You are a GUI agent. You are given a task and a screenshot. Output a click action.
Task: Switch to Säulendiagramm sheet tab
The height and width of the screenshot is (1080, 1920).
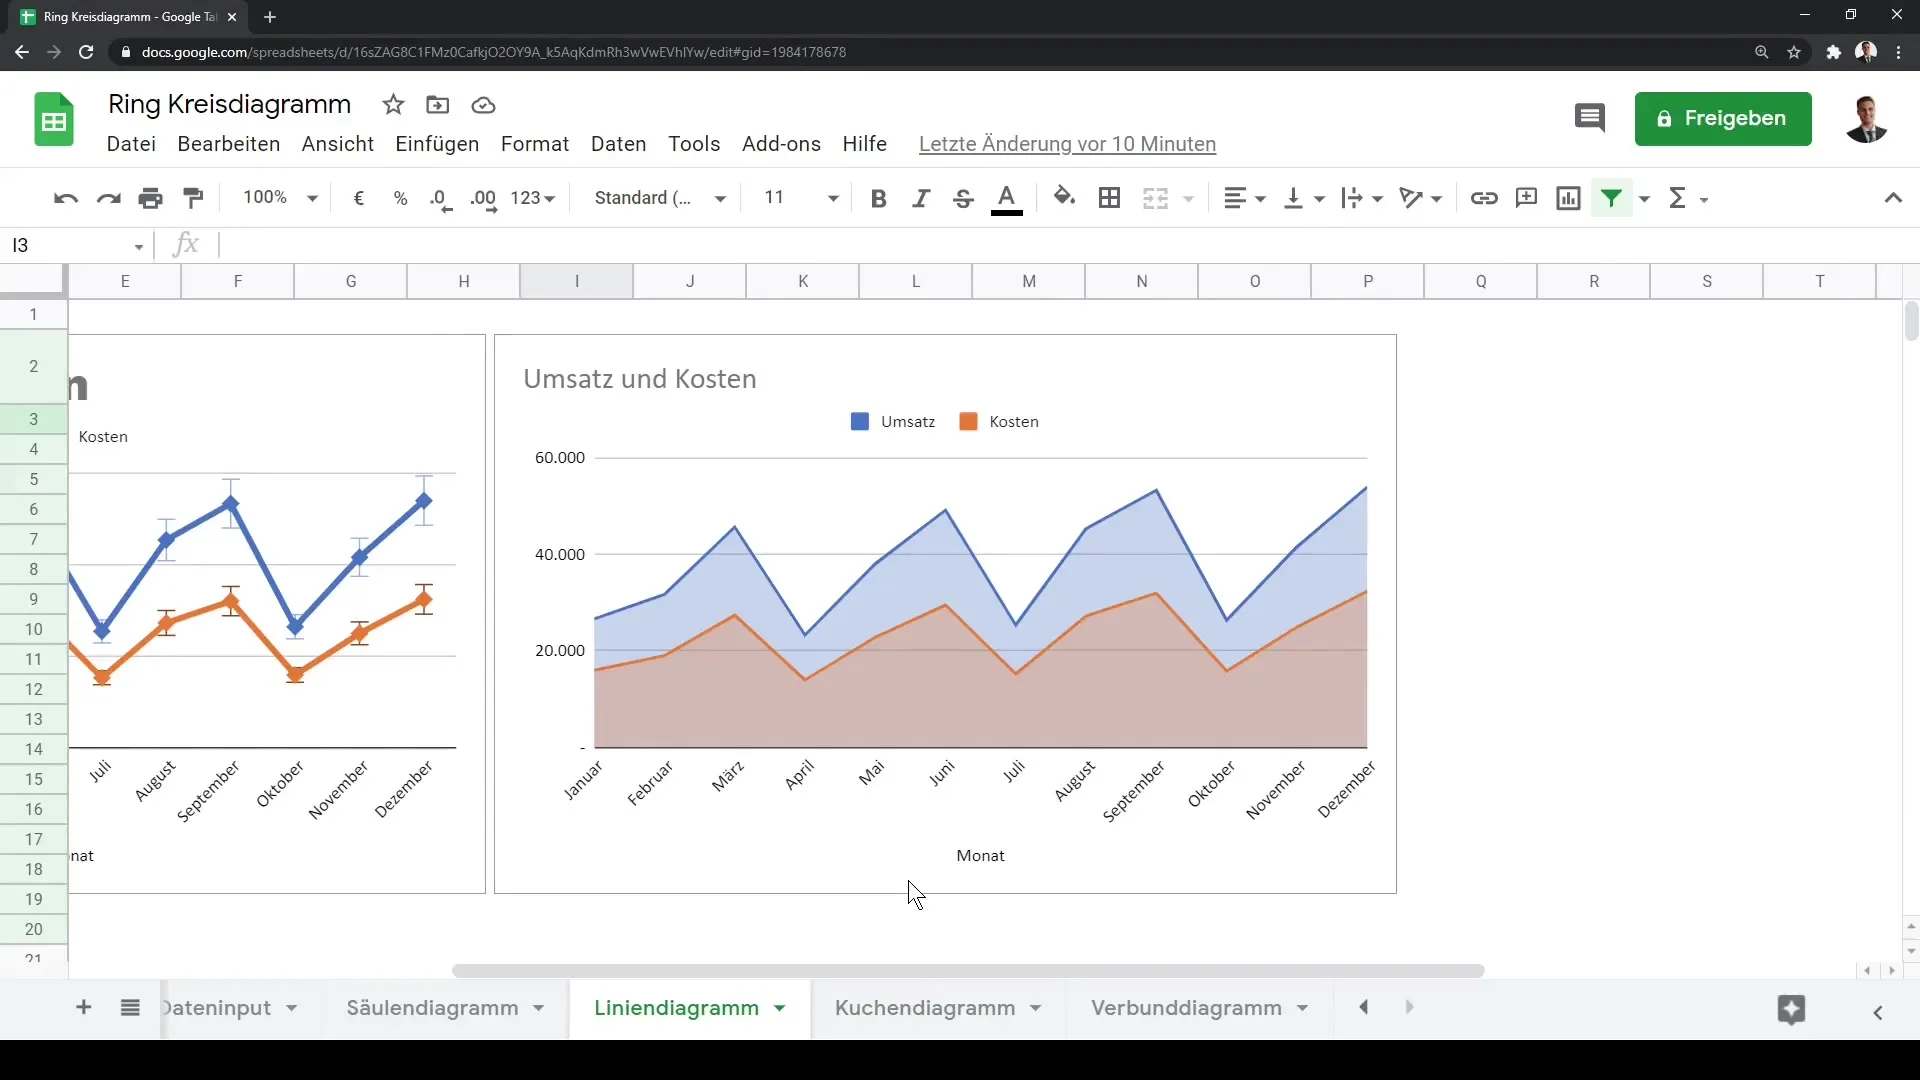[x=432, y=1008]
